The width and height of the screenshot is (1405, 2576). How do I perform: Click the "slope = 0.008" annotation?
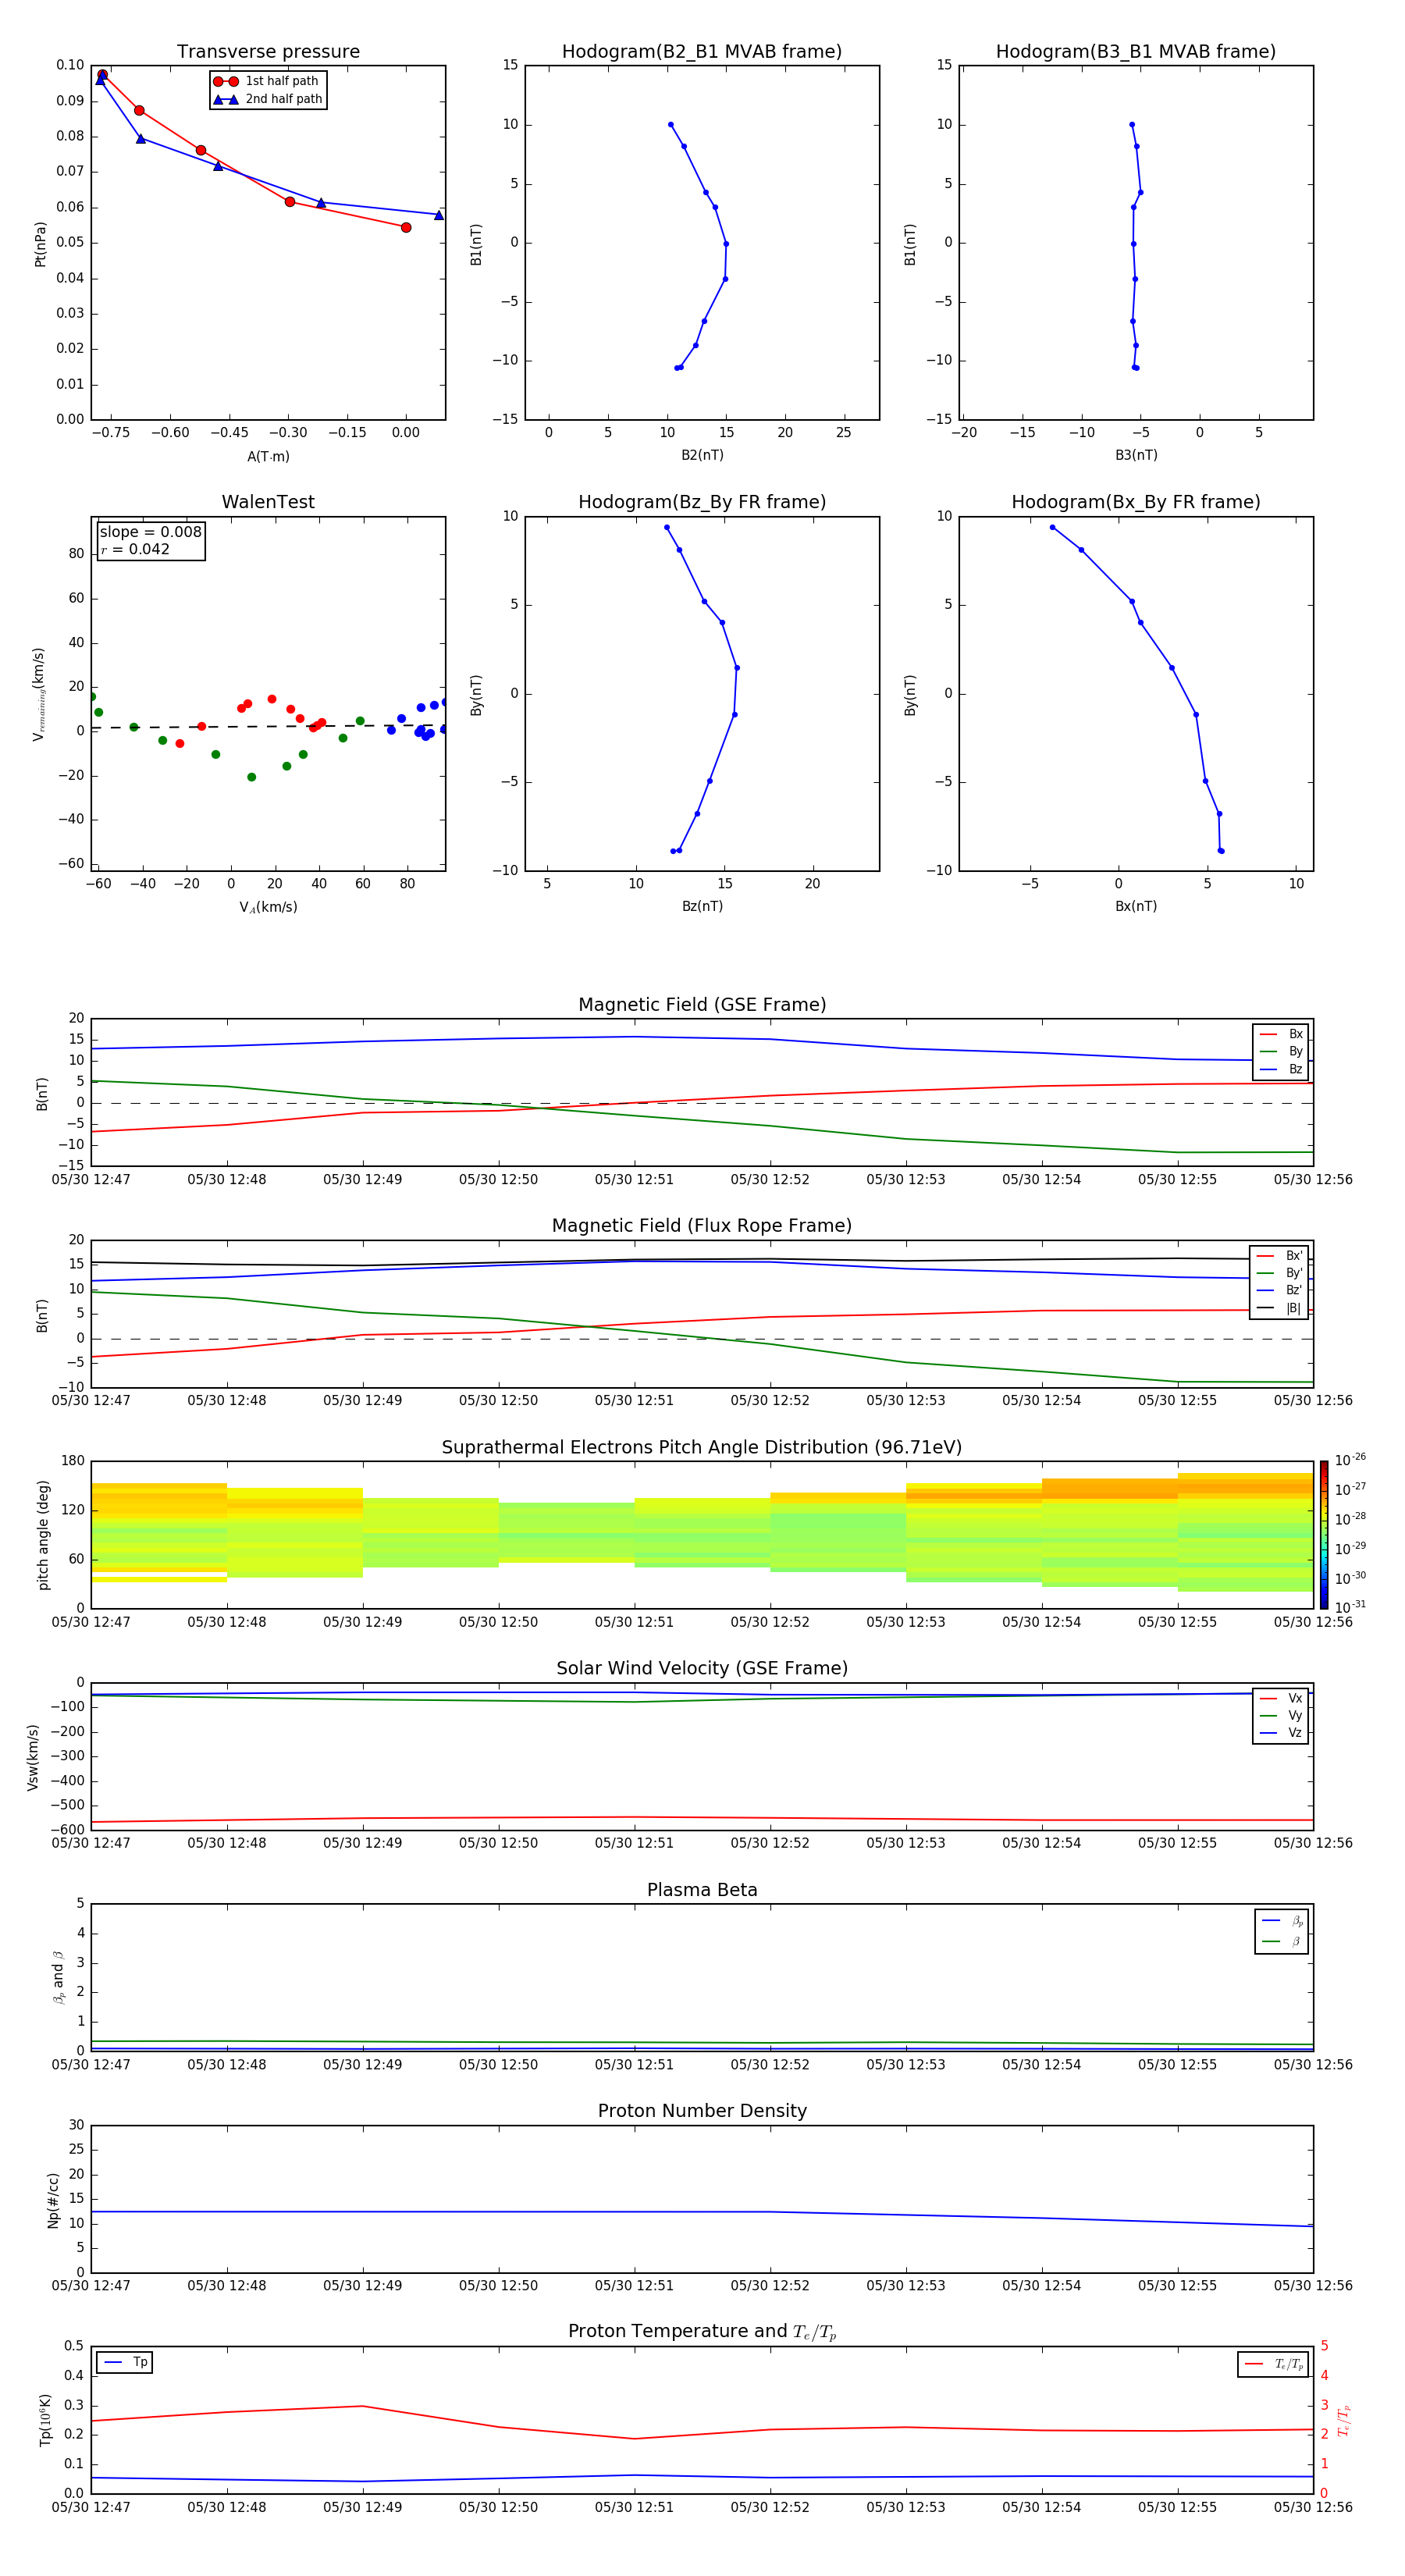[150, 532]
